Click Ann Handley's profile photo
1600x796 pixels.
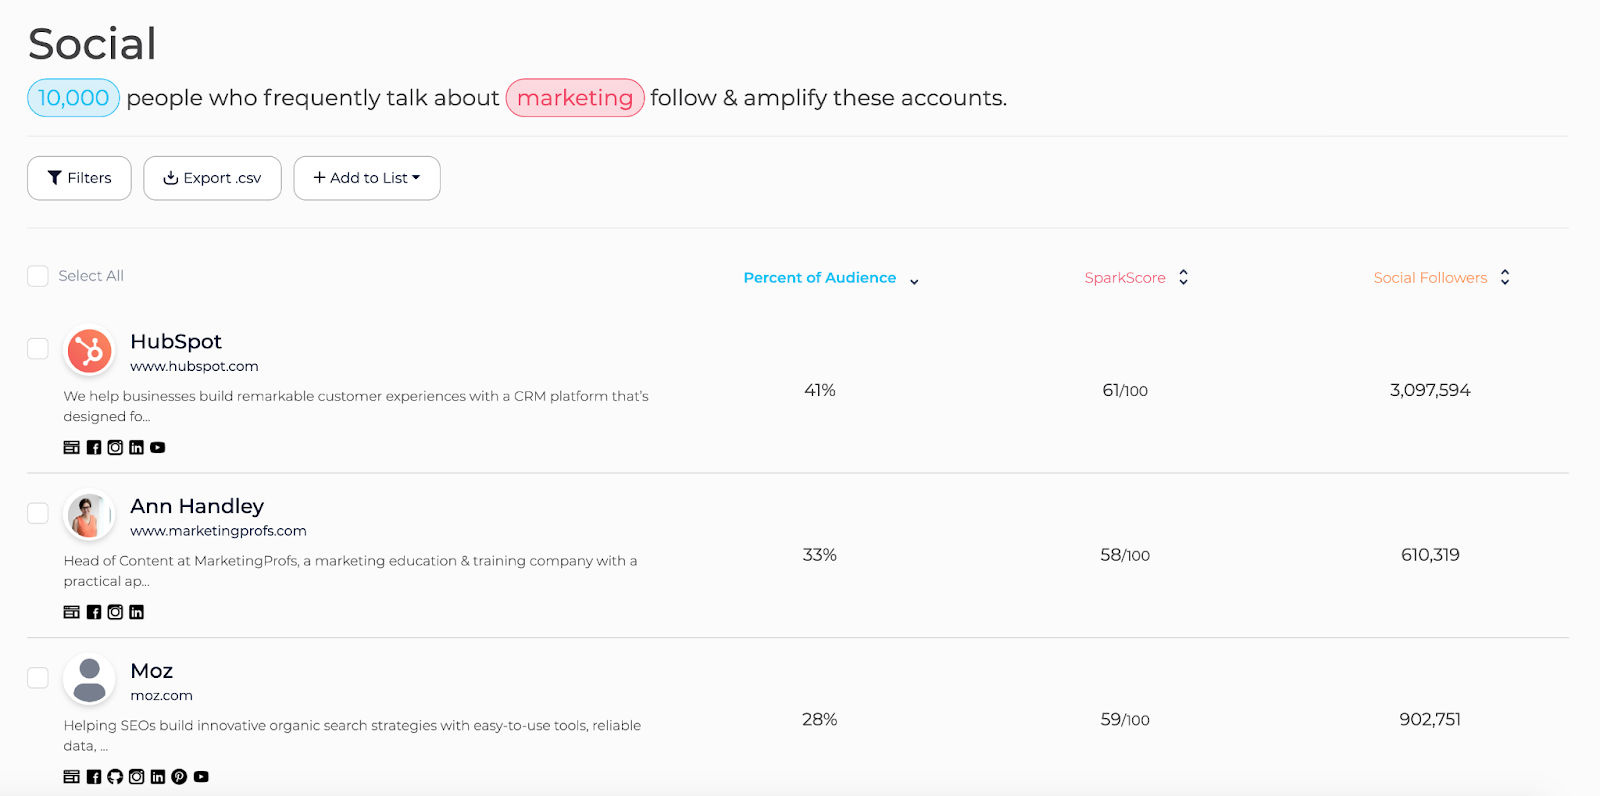pyautogui.click(x=89, y=516)
